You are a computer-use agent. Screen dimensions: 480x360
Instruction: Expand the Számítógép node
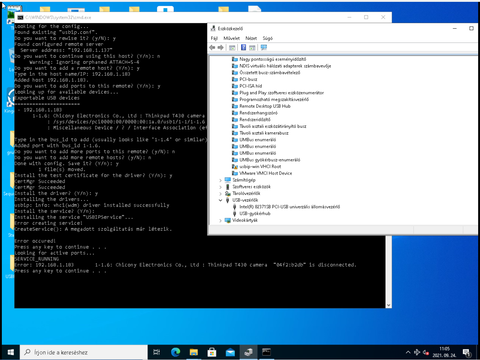[220, 180]
